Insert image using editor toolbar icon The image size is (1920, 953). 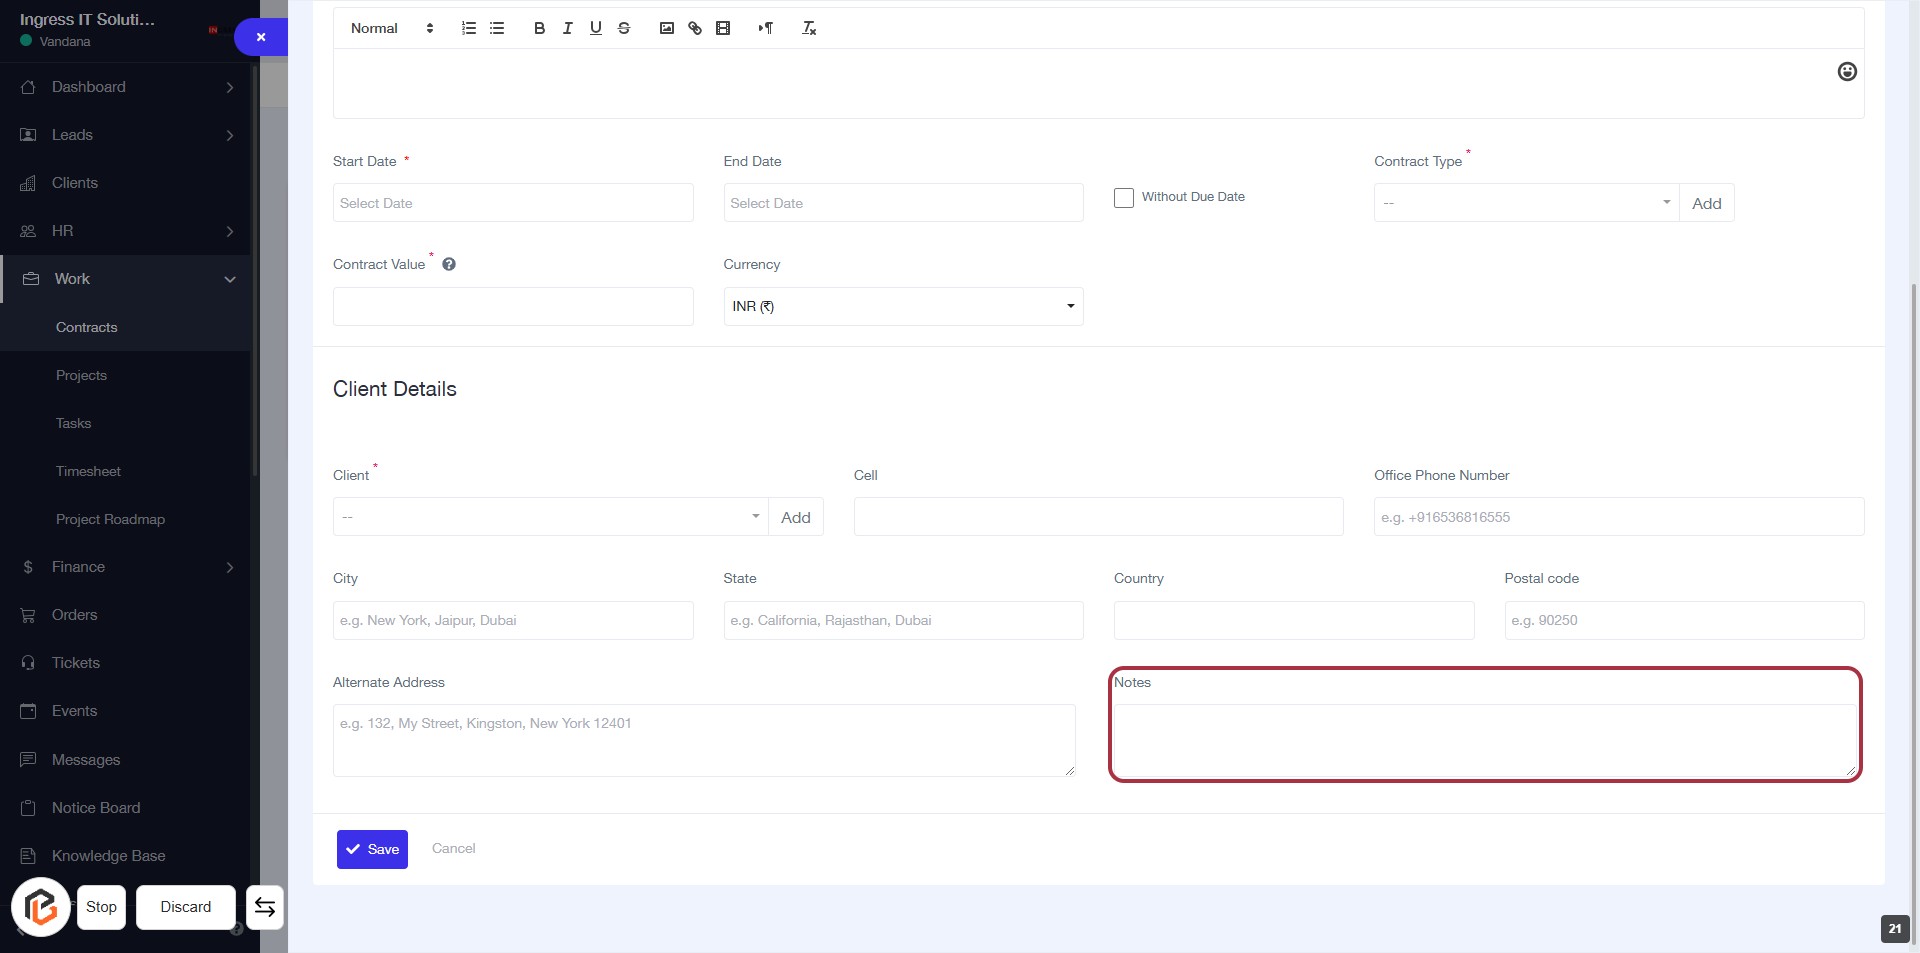pyautogui.click(x=666, y=28)
